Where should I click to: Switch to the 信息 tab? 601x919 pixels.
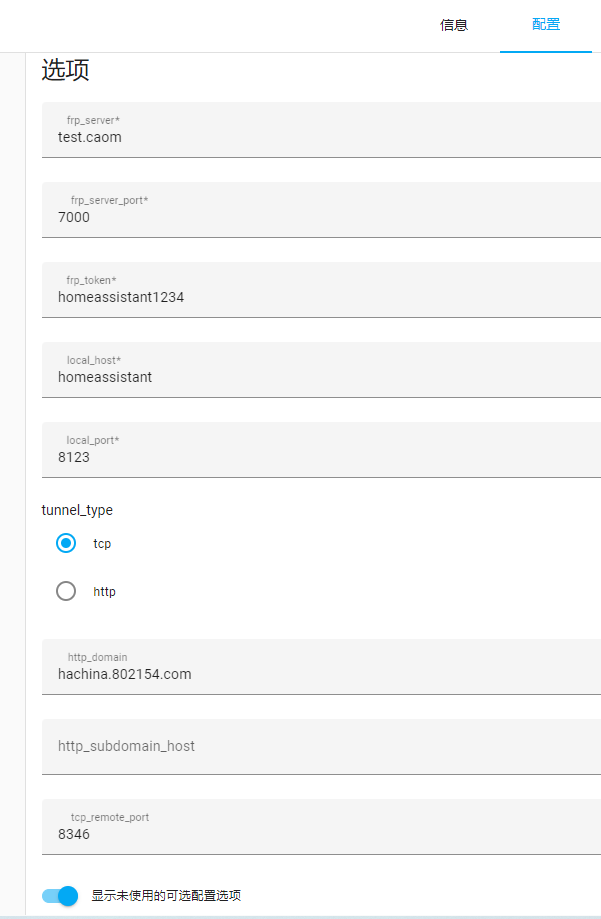454,25
